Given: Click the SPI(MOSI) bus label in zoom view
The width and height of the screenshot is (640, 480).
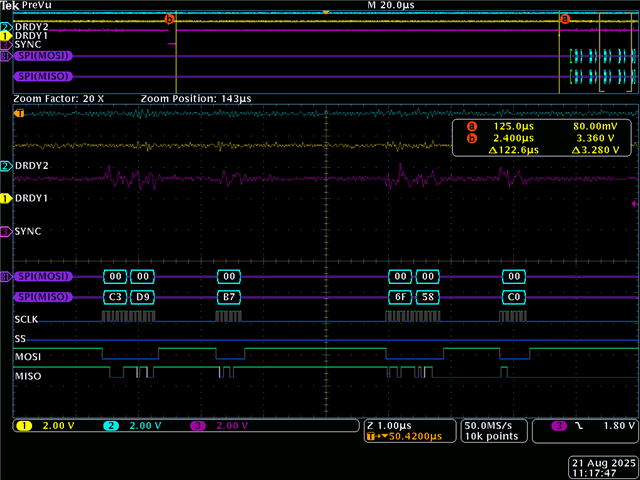Looking at the screenshot, I should pyautogui.click(x=43, y=276).
